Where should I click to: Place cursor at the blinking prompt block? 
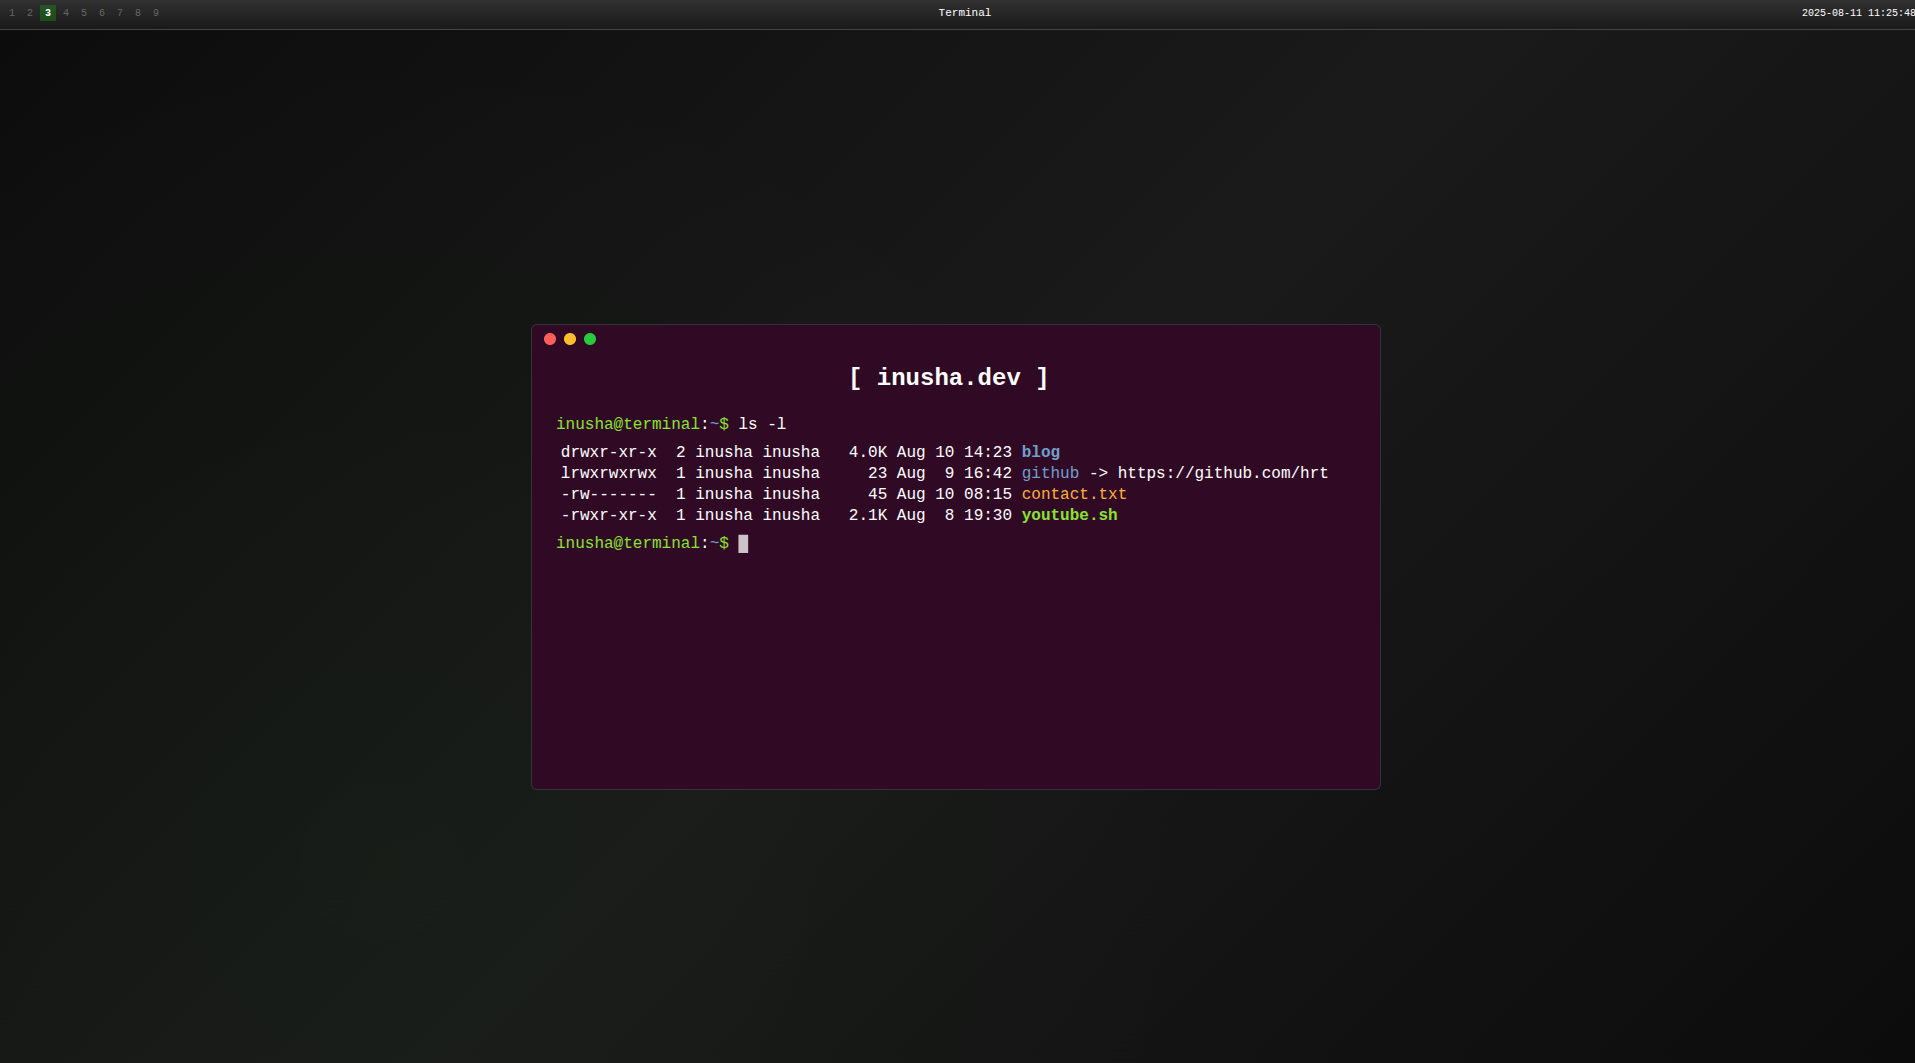[743, 544]
